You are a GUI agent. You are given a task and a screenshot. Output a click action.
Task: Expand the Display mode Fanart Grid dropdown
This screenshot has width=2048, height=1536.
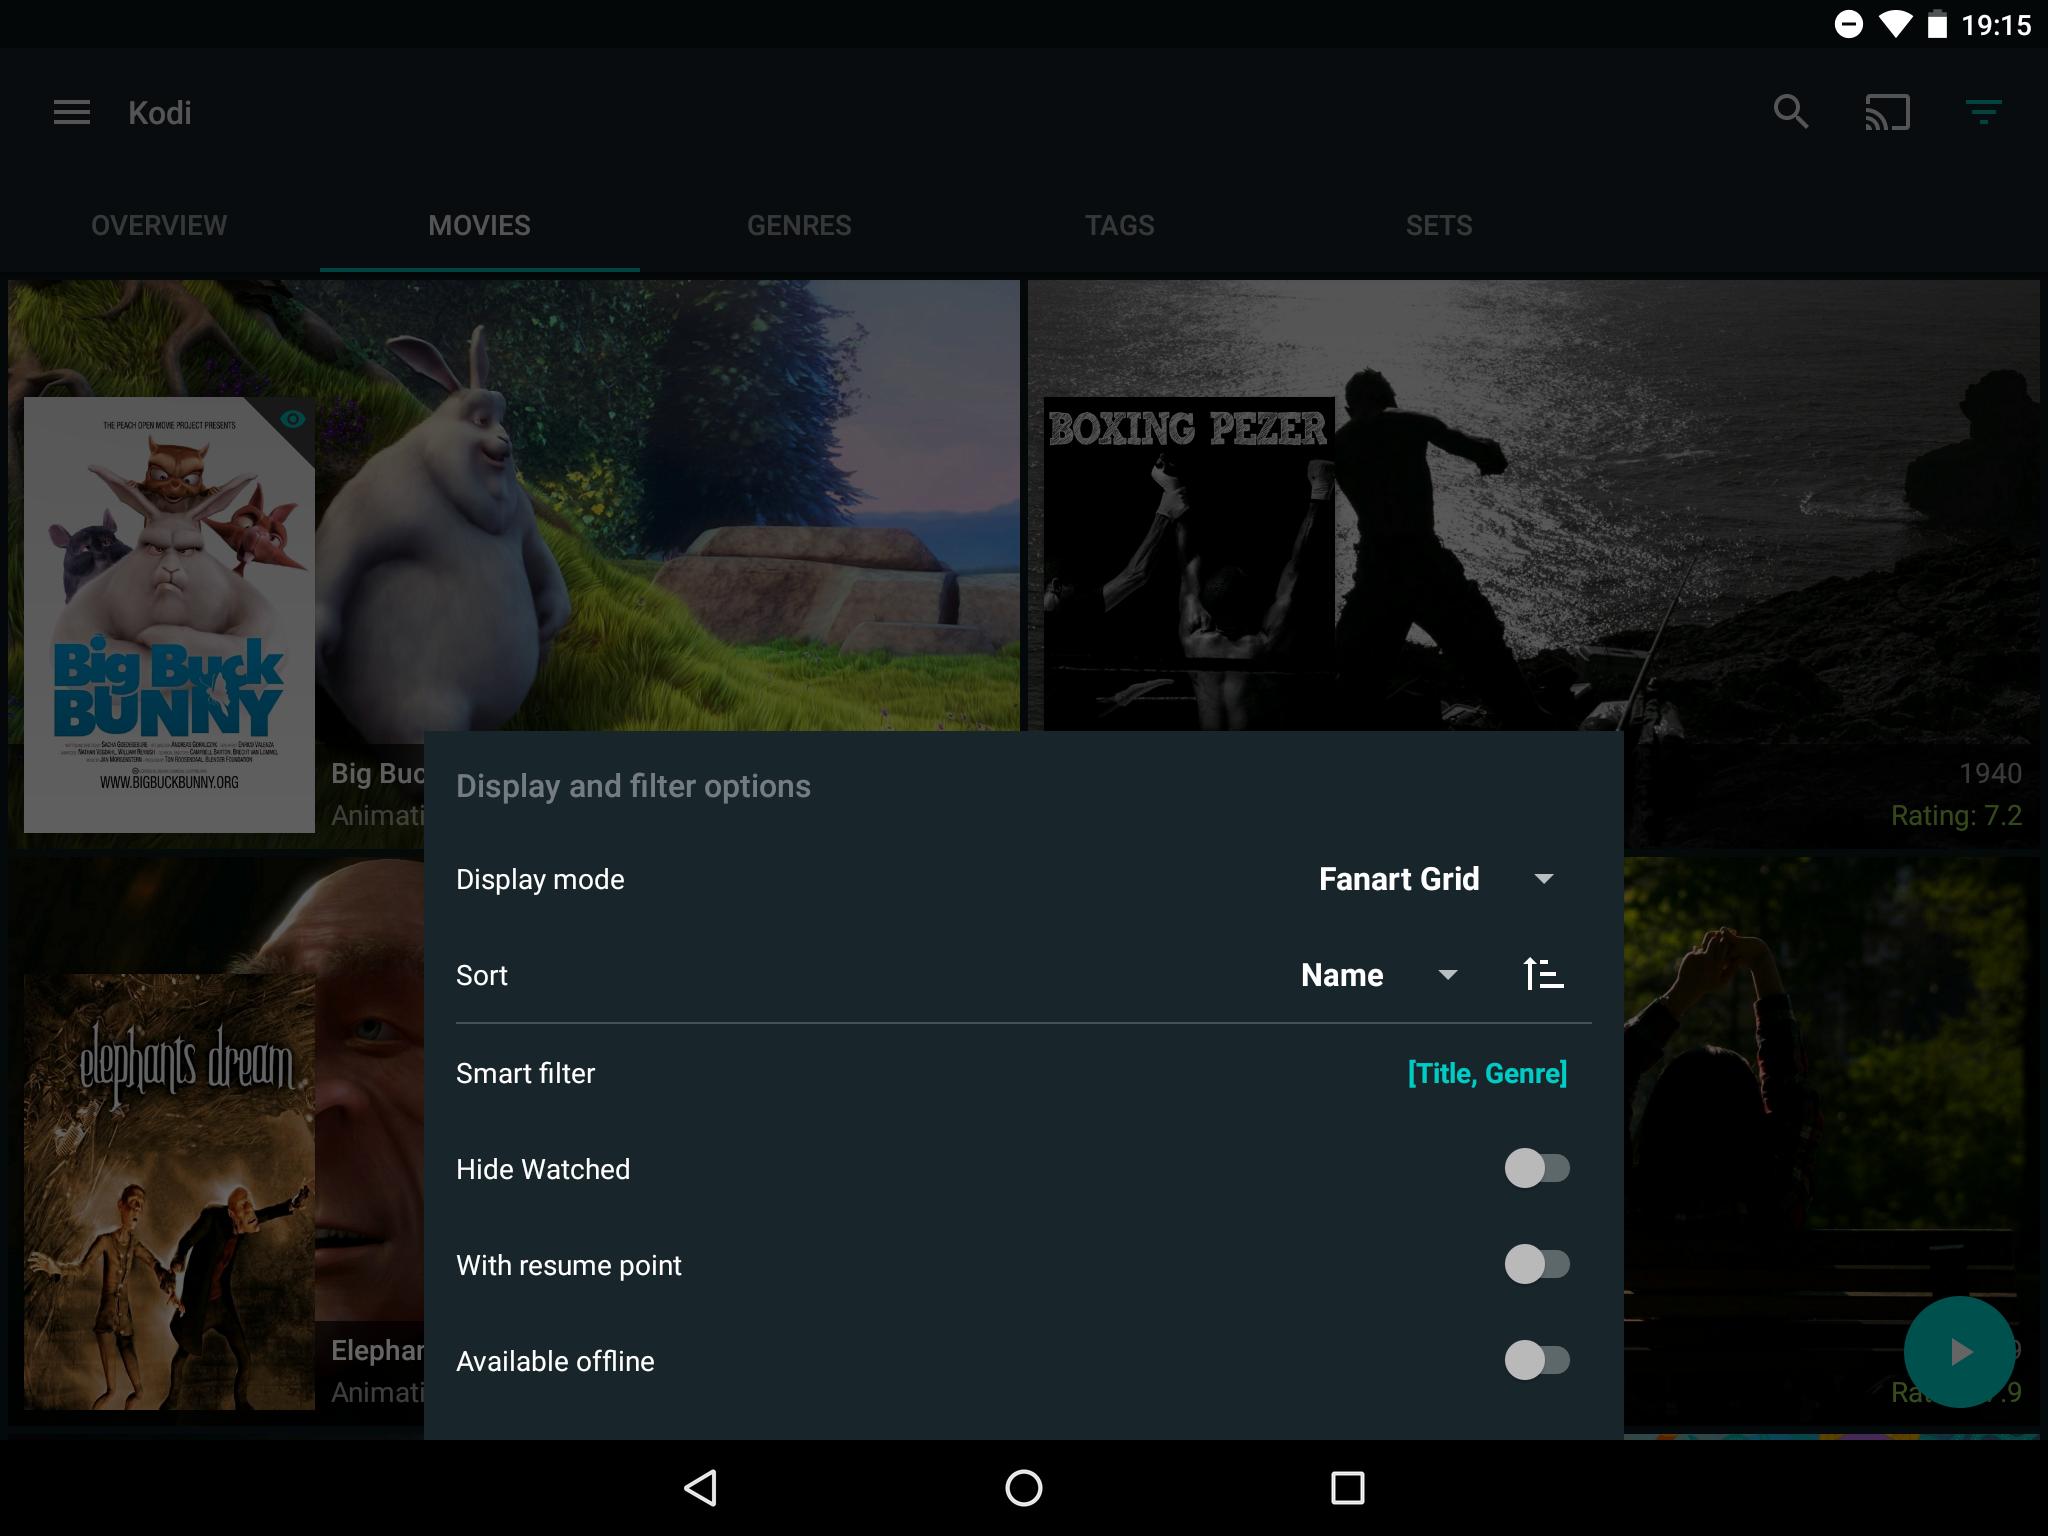1437,879
